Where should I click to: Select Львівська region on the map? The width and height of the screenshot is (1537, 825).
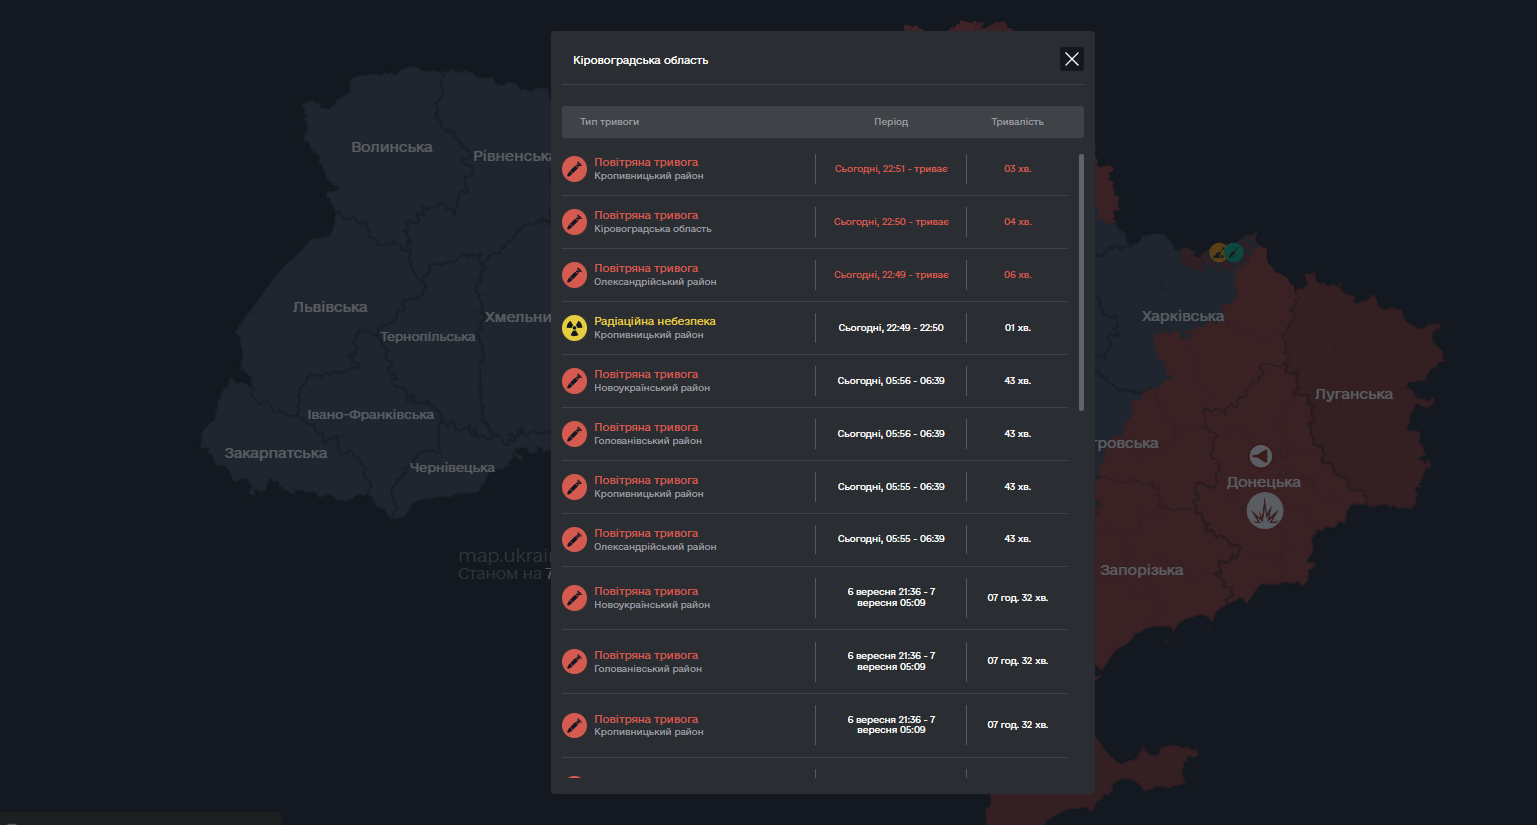click(330, 307)
